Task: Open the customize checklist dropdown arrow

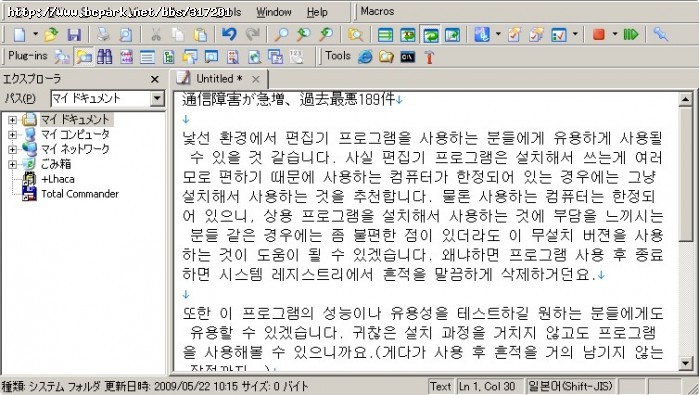Action: [x=575, y=35]
